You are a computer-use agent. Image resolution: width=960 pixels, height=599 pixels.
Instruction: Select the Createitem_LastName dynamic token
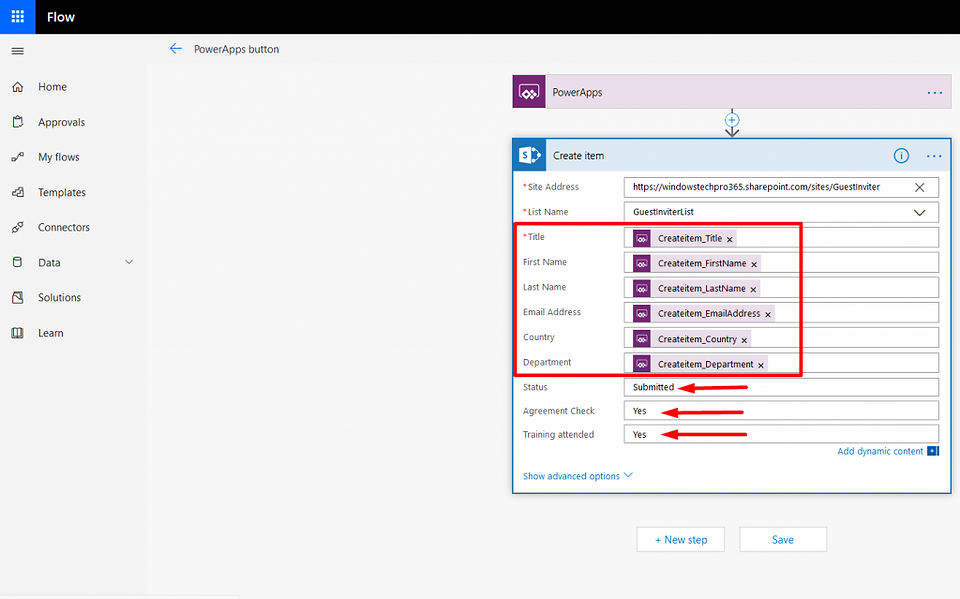click(696, 288)
